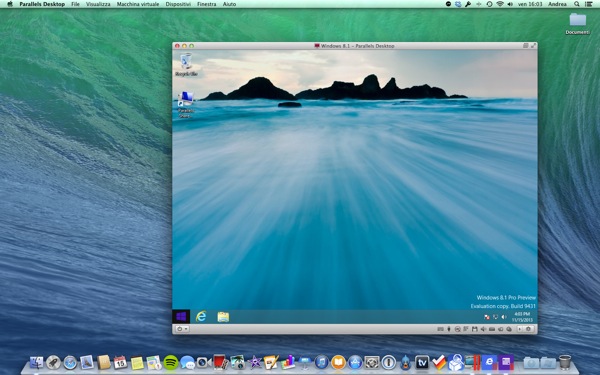Open iTunes in the Dock

pyautogui.click(x=322, y=363)
